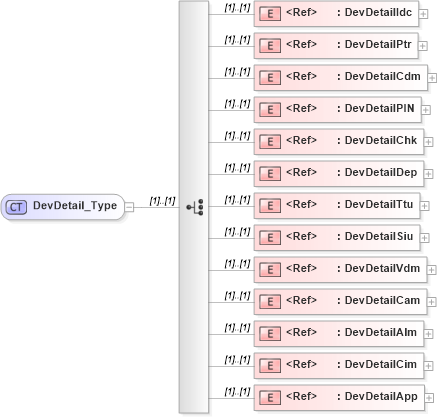Click the E icon of DevDetailCdm
The width and height of the screenshot is (437, 417).
[270, 78]
